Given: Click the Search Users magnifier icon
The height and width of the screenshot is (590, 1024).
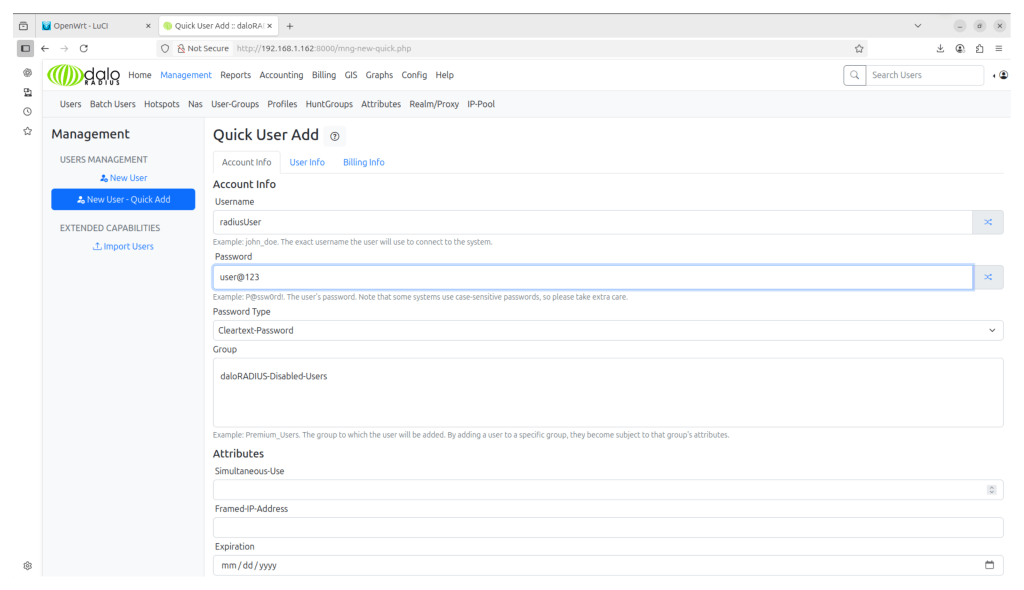Looking at the screenshot, I should [854, 75].
